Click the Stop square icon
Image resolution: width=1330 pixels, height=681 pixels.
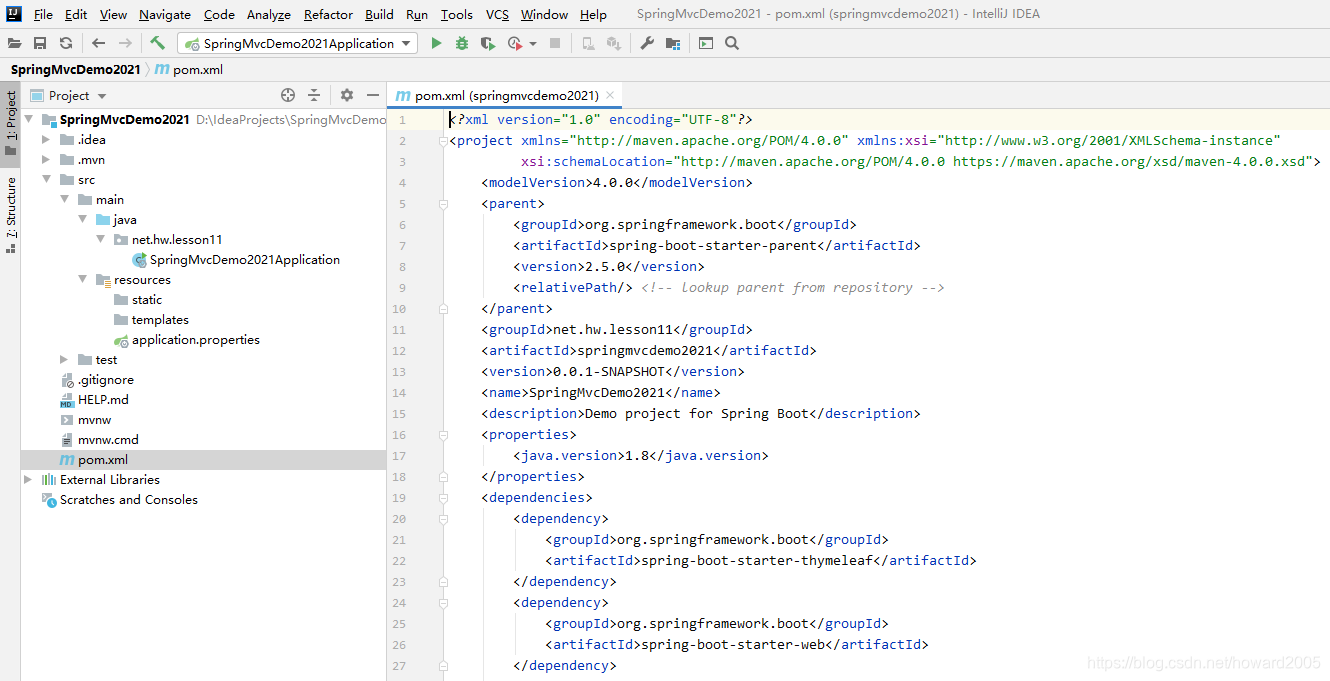pyautogui.click(x=555, y=43)
